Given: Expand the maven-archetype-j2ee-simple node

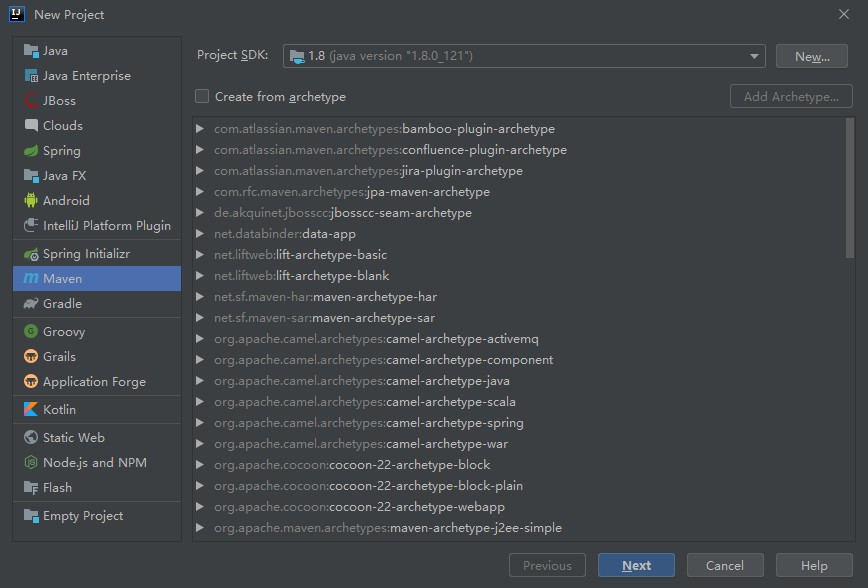Looking at the screenshot, I should coord(201,528).
